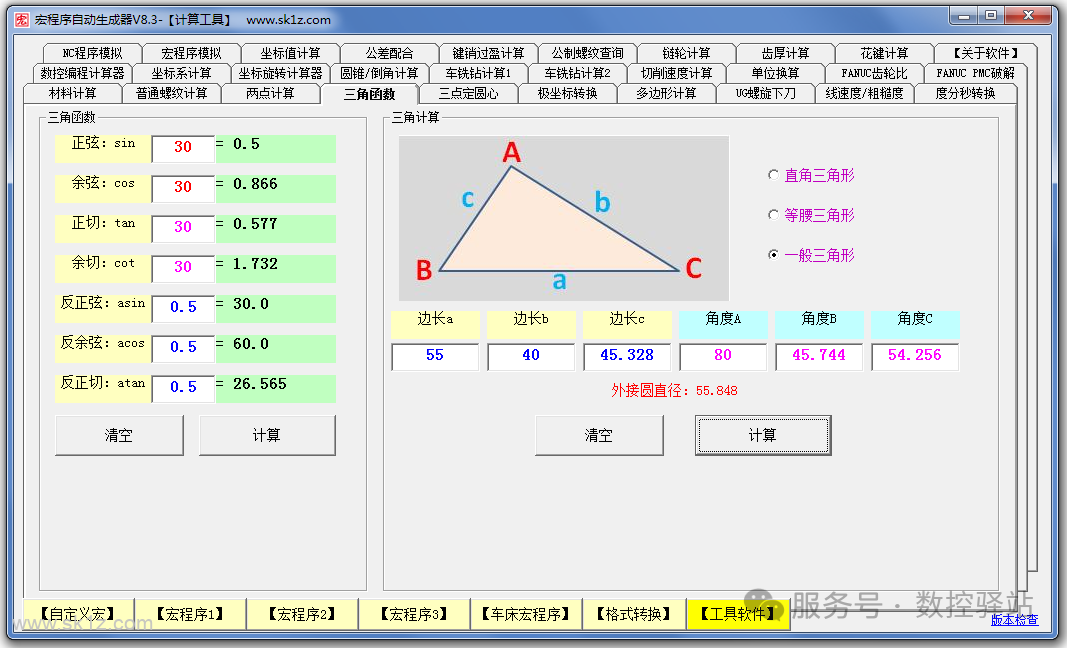This screenshot has width=1067, height=648.
Task: Open the 花键计算 tab
Action: [x=884, y=53]
